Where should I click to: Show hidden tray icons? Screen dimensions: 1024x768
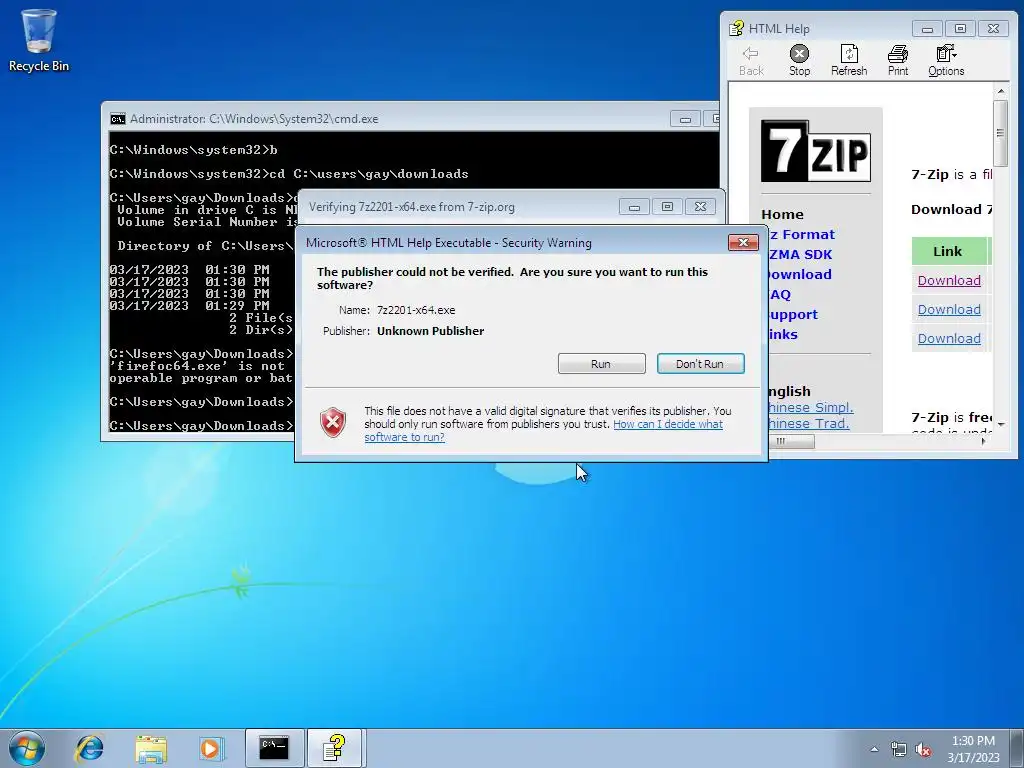874,750
